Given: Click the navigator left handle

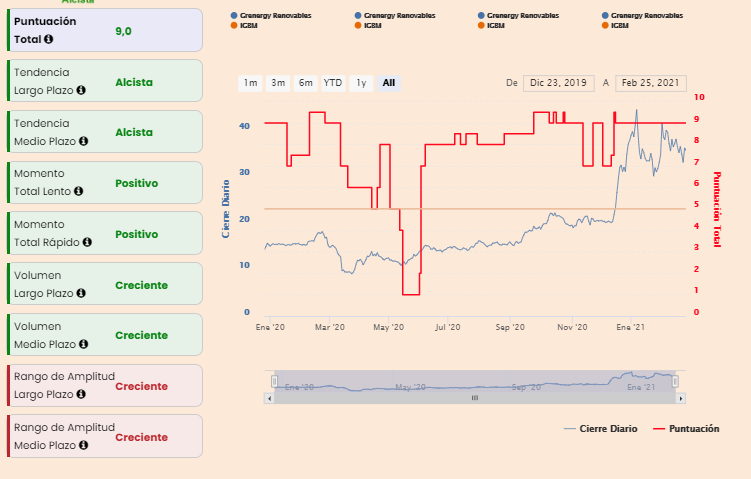Looking at the screenshot, I should (274, 381).
